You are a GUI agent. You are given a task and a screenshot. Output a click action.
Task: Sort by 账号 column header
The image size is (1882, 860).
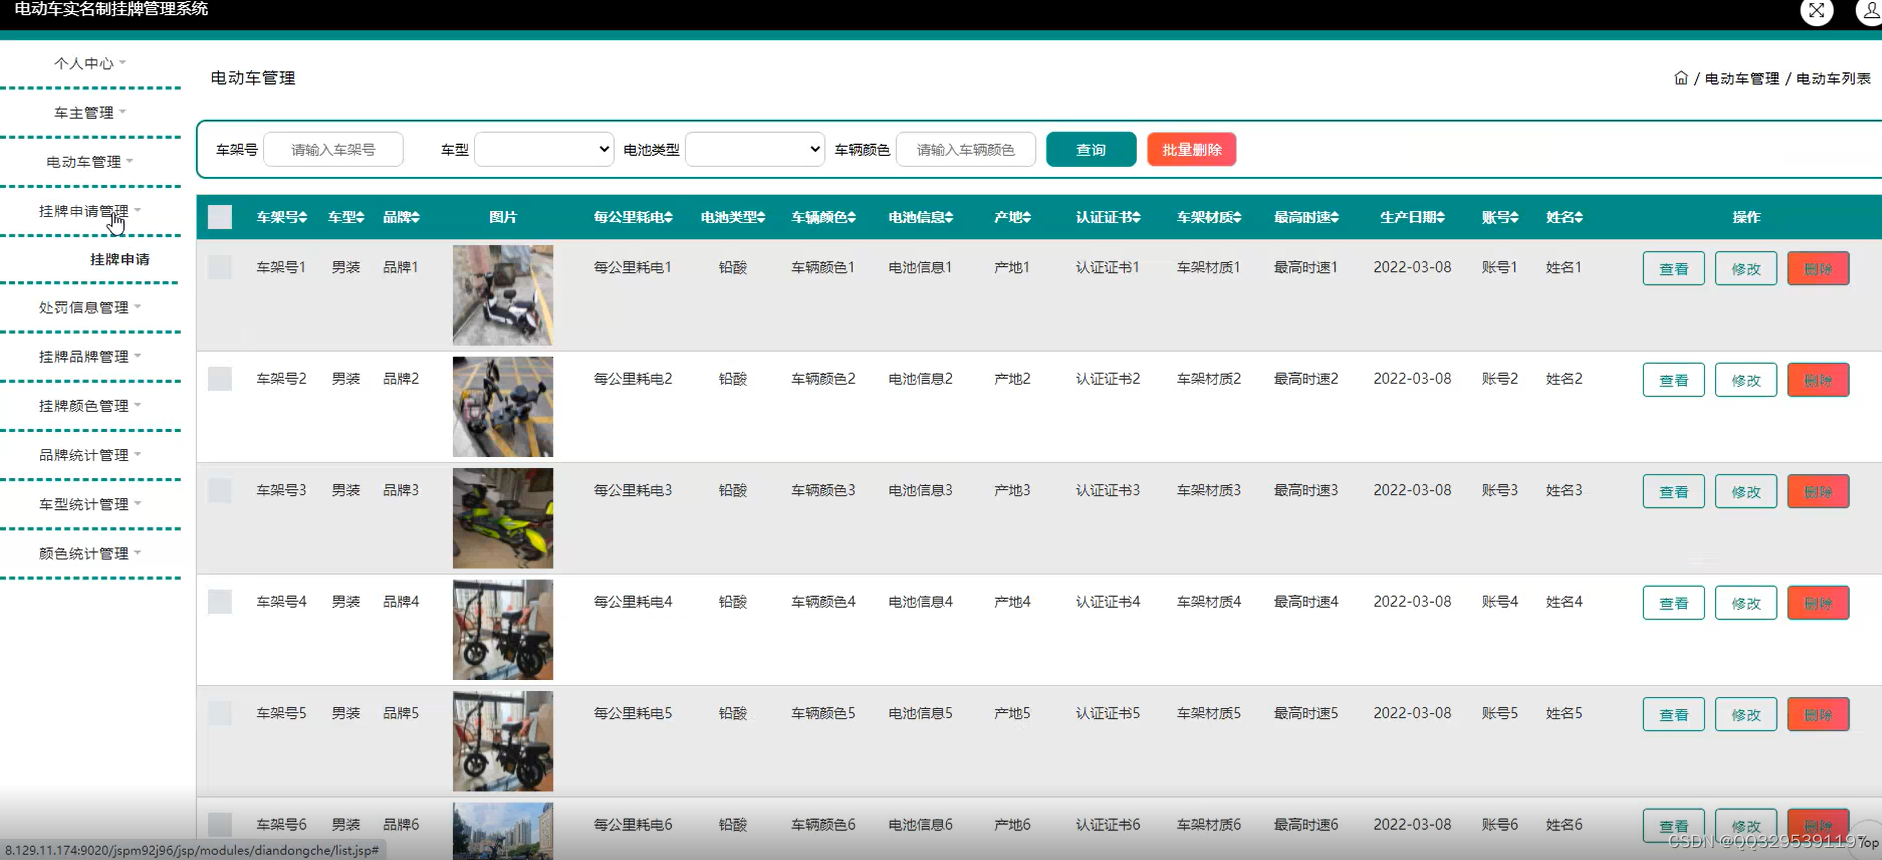[1500, 217]
